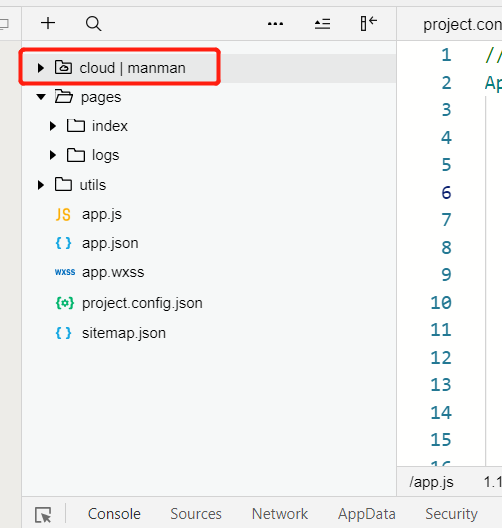The height and width of the screenshot is (528, 502).
Task: Open the three-dots more options menu
Action: tap(275, 24)
